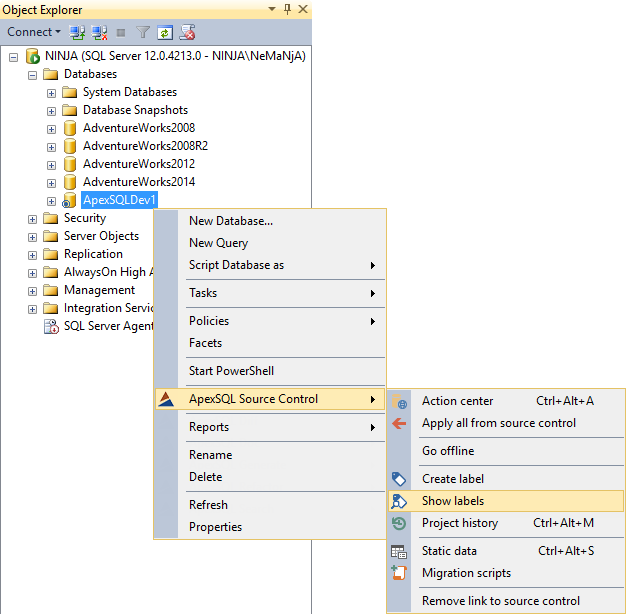The image size is (626, 614).
Task: Collapse the NINJA server node
Action: 14,57
